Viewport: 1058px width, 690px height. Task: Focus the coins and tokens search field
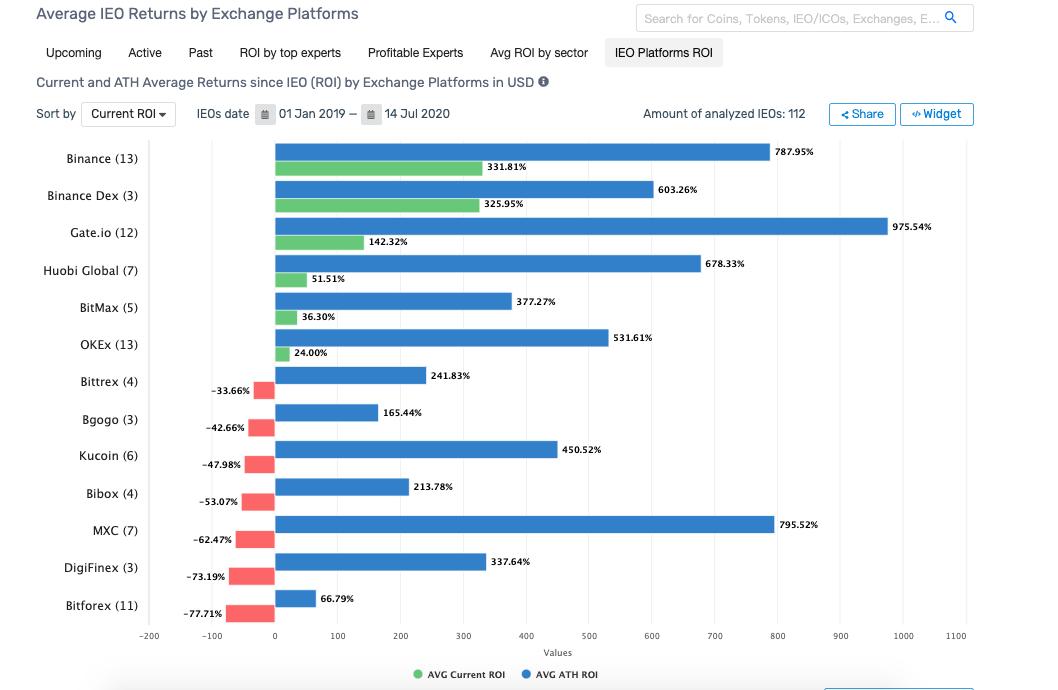click(x=790, y=18)
